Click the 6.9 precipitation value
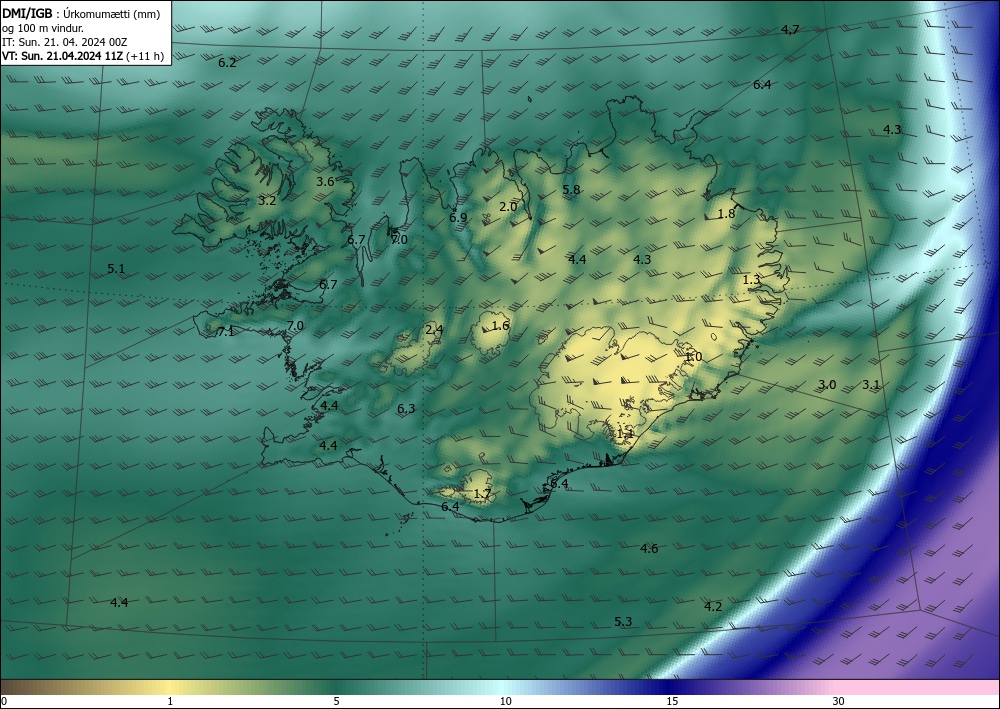Viewport: 1000px width, 709px height. point(458,217)
